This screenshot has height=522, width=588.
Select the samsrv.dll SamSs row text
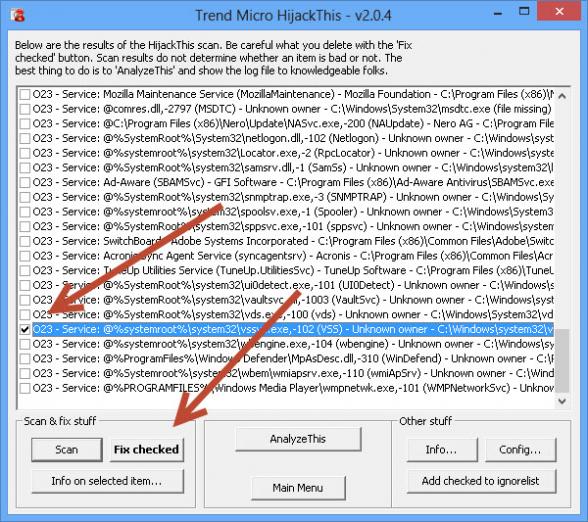click(x=293, y=168)
